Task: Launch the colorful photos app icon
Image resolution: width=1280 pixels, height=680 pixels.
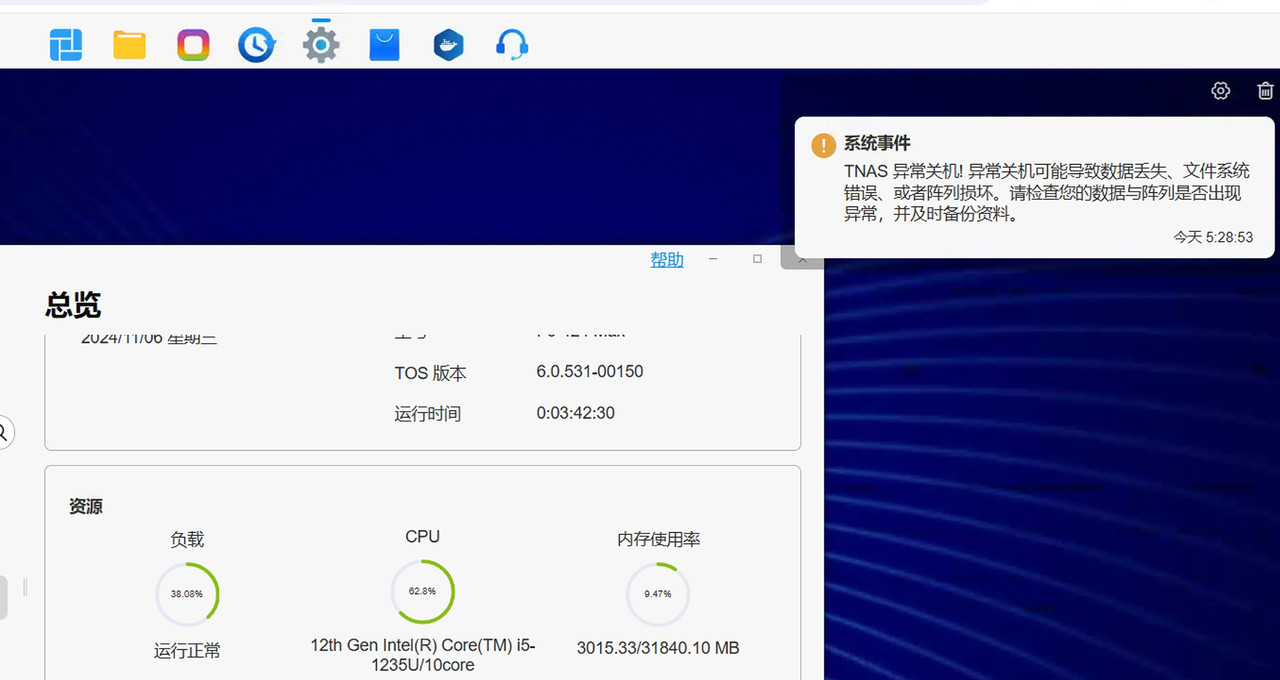Action: (193, 45)
